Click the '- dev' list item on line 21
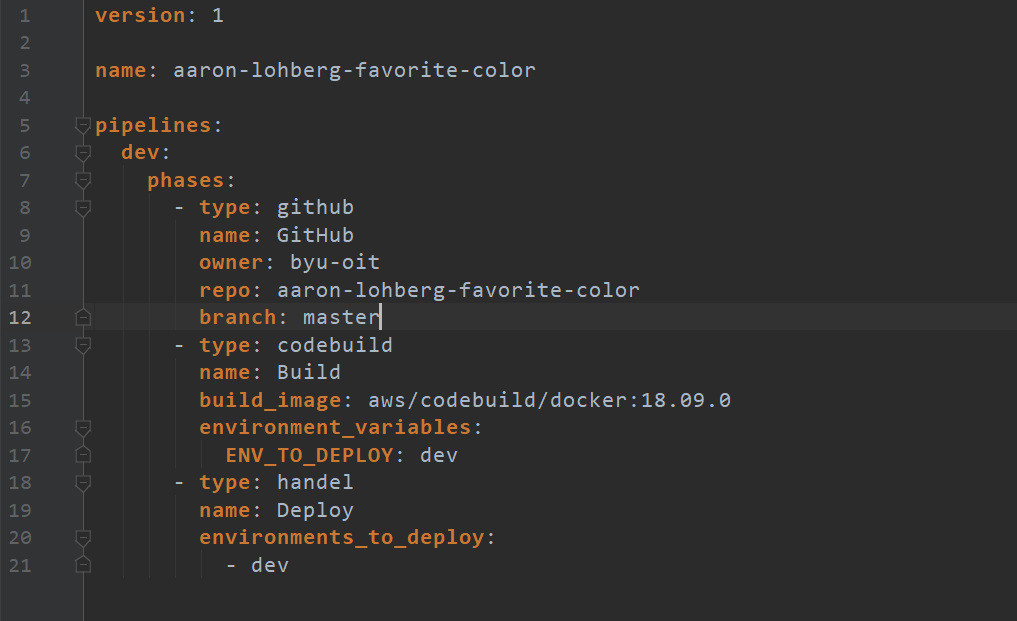The width and height of the screenshot is (1017, 621). (x=257, y=565)
